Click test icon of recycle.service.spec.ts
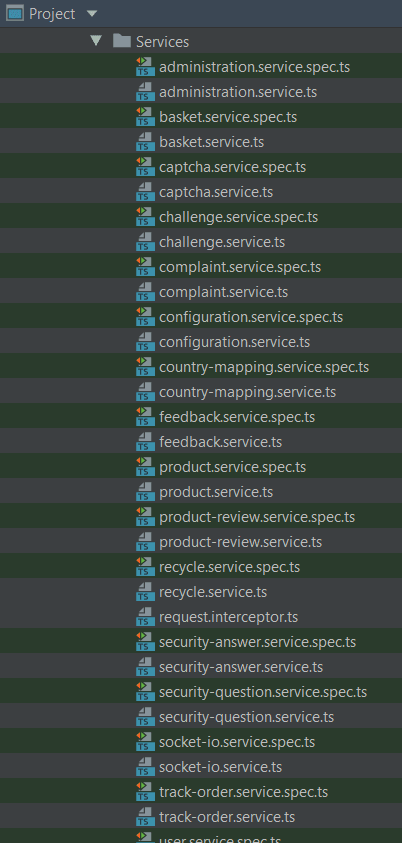 (x=143, y=567)
